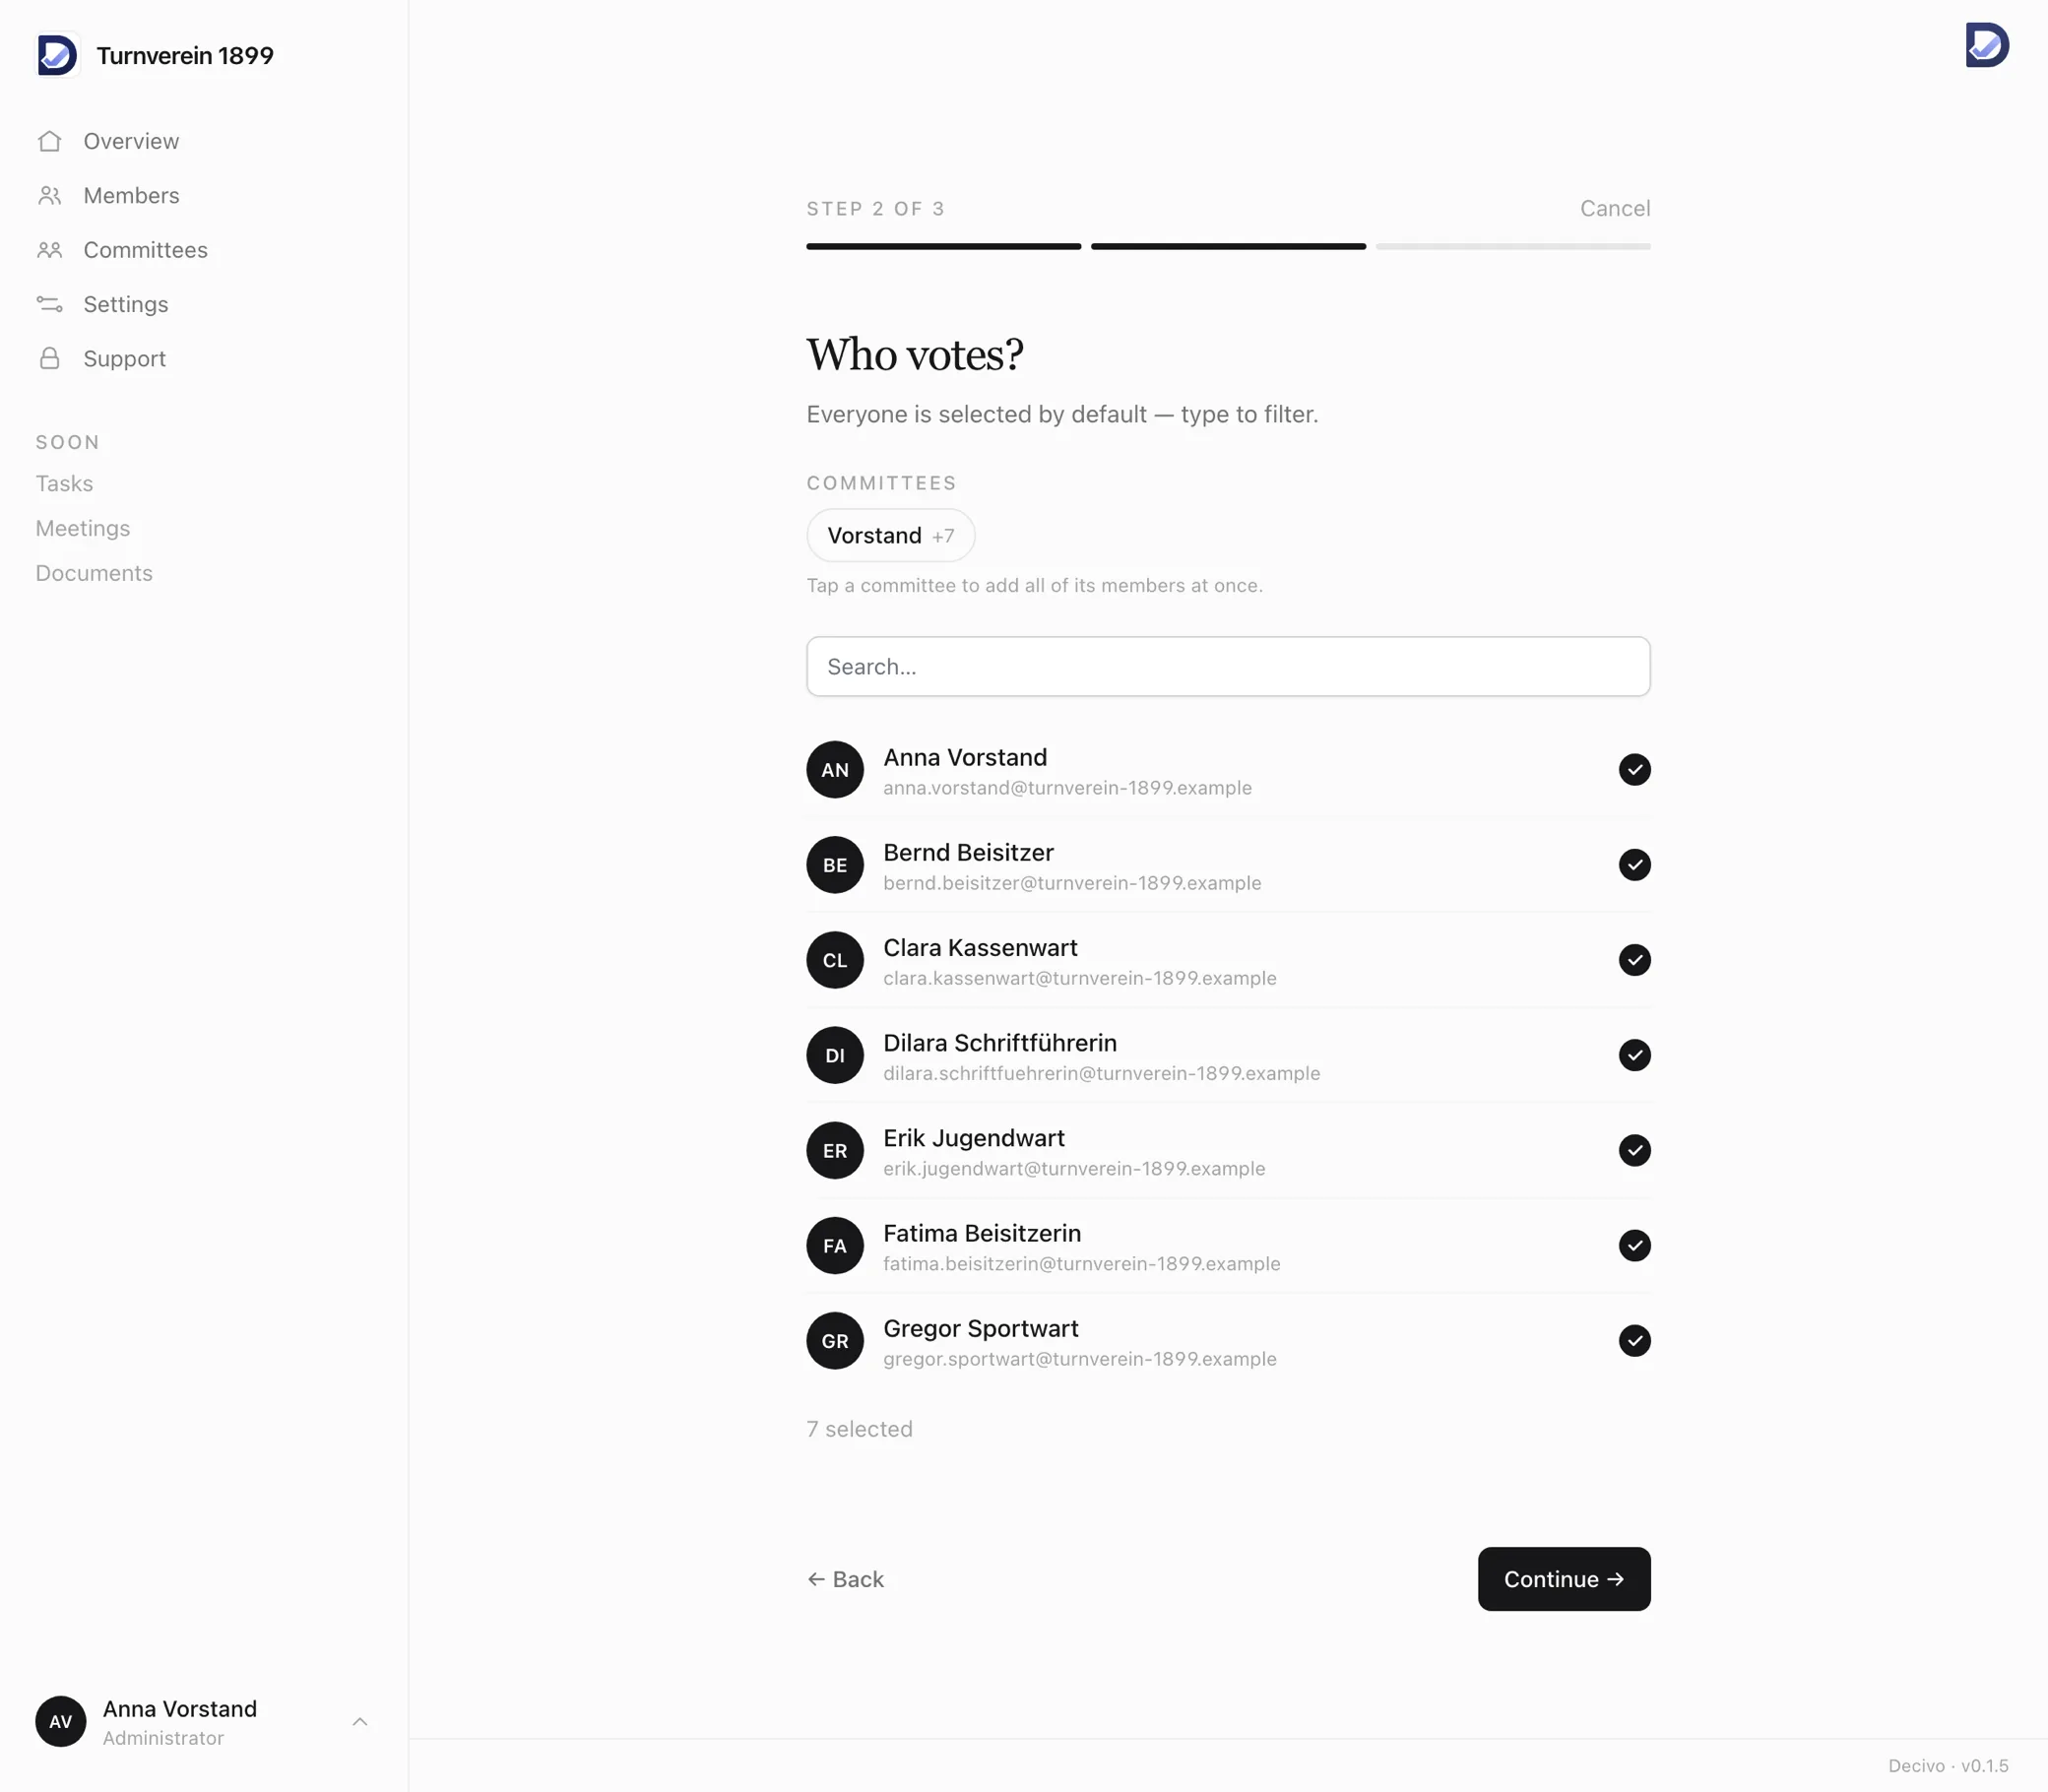
Task: Focus the Search members field
Action: (1228, 666)
